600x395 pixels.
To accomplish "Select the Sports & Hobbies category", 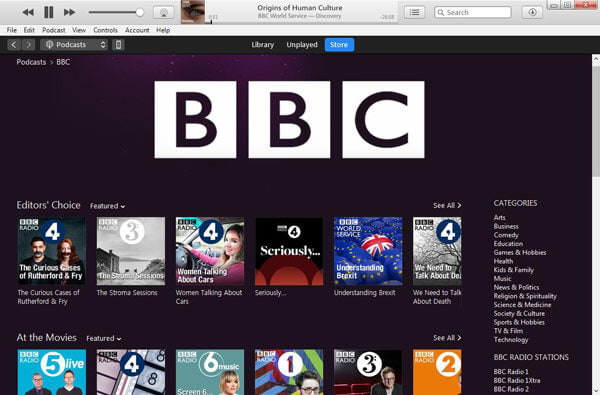I will coord(519,322).
